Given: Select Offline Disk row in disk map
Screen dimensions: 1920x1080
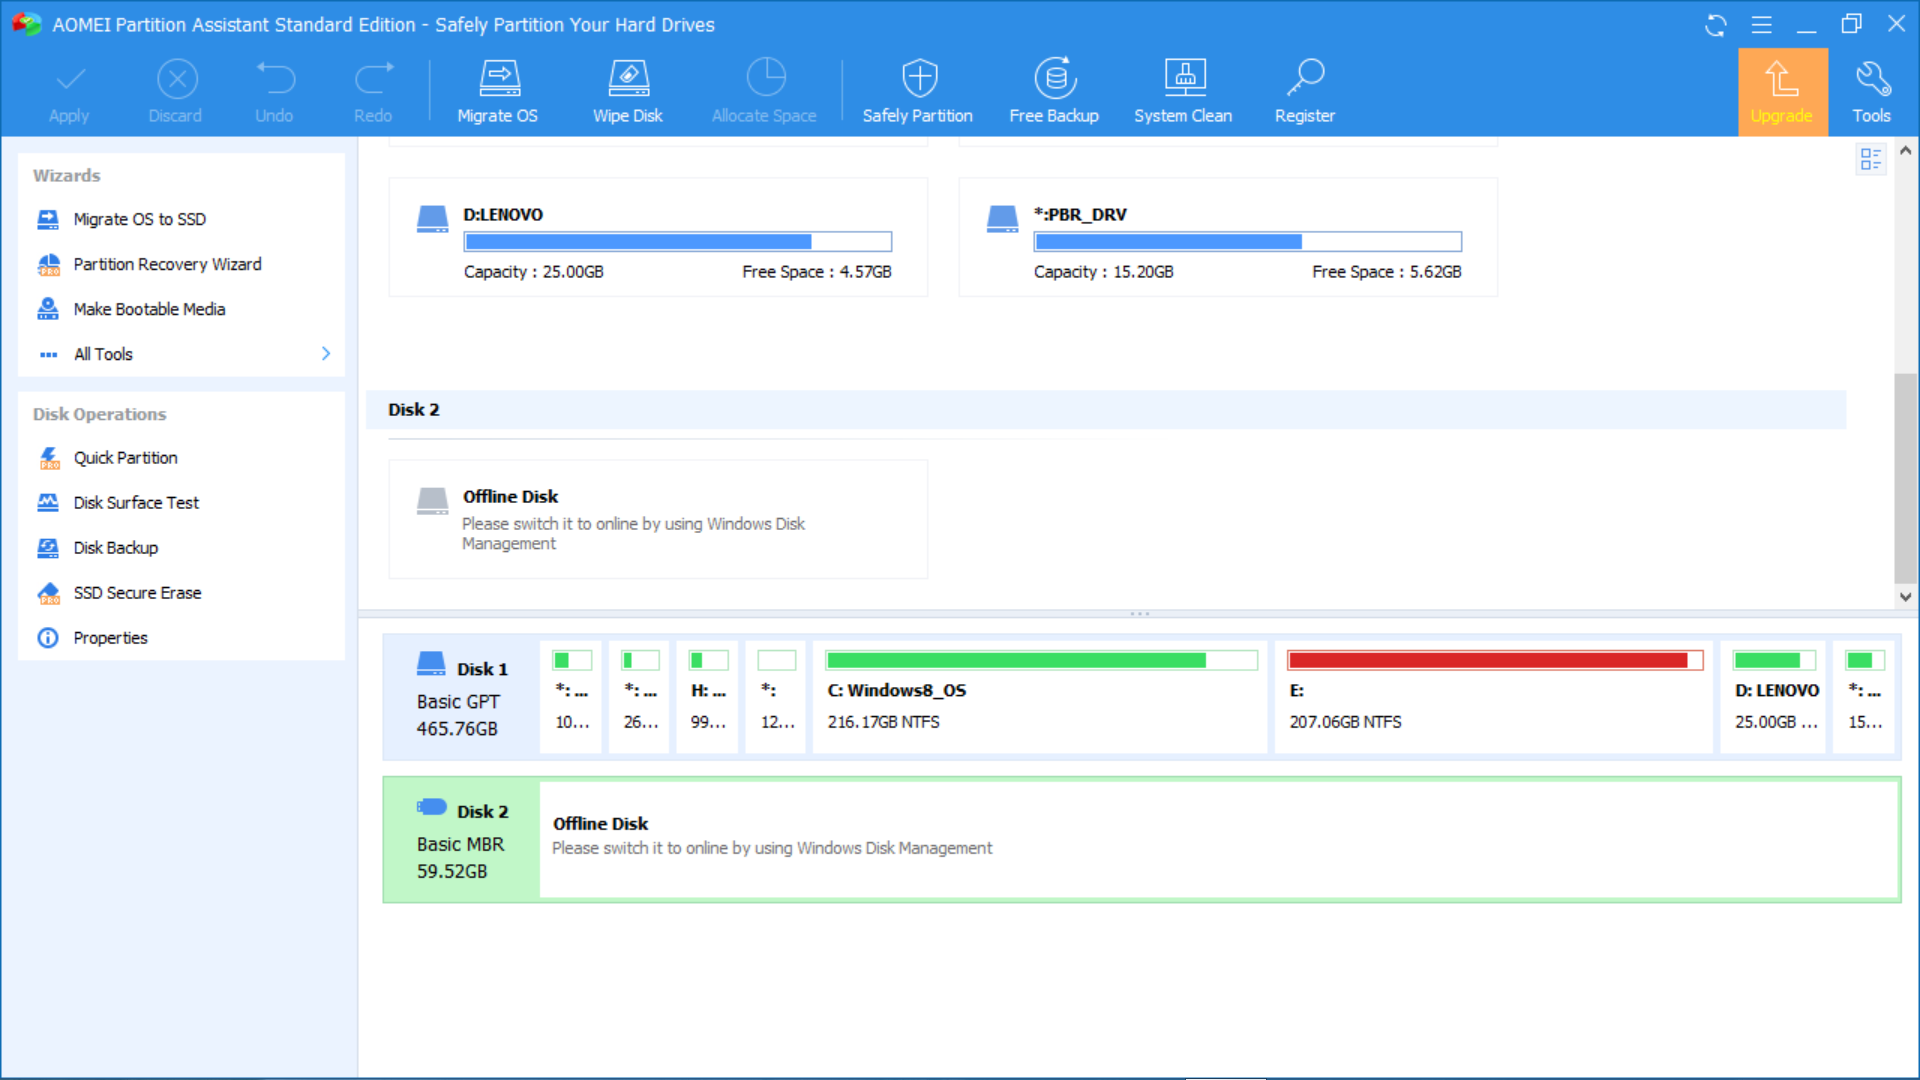Looking at the screenshot, I should coord(1218,840).
